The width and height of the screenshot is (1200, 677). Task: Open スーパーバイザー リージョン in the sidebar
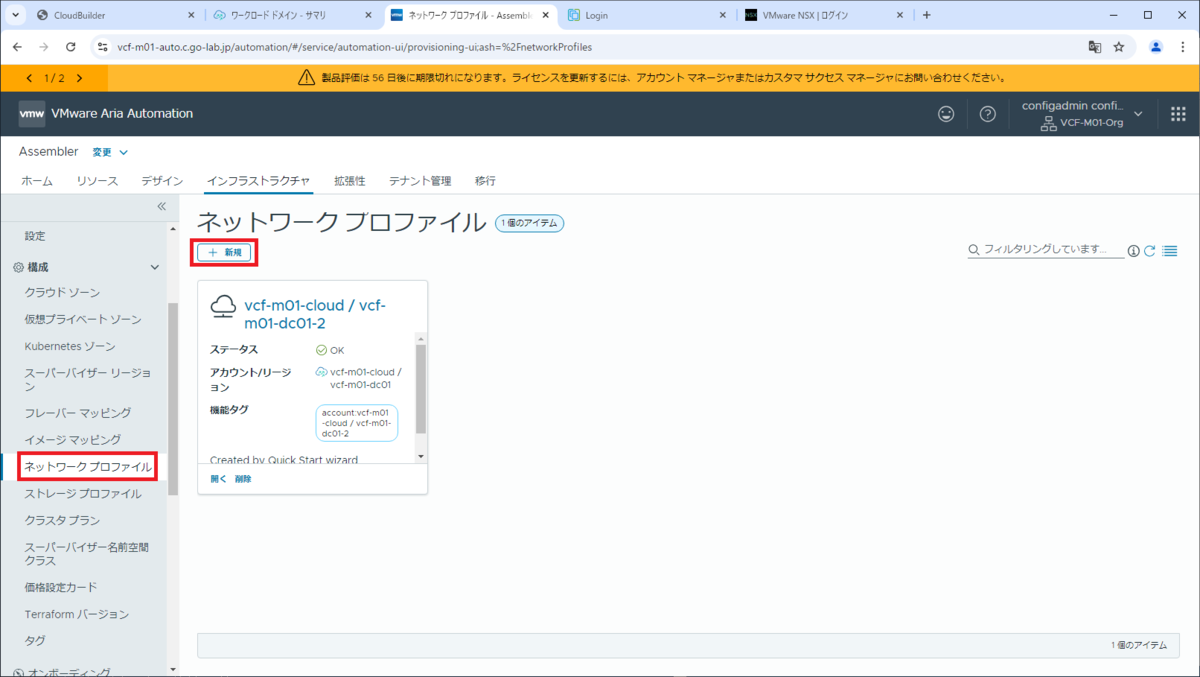tap(88, 379)
